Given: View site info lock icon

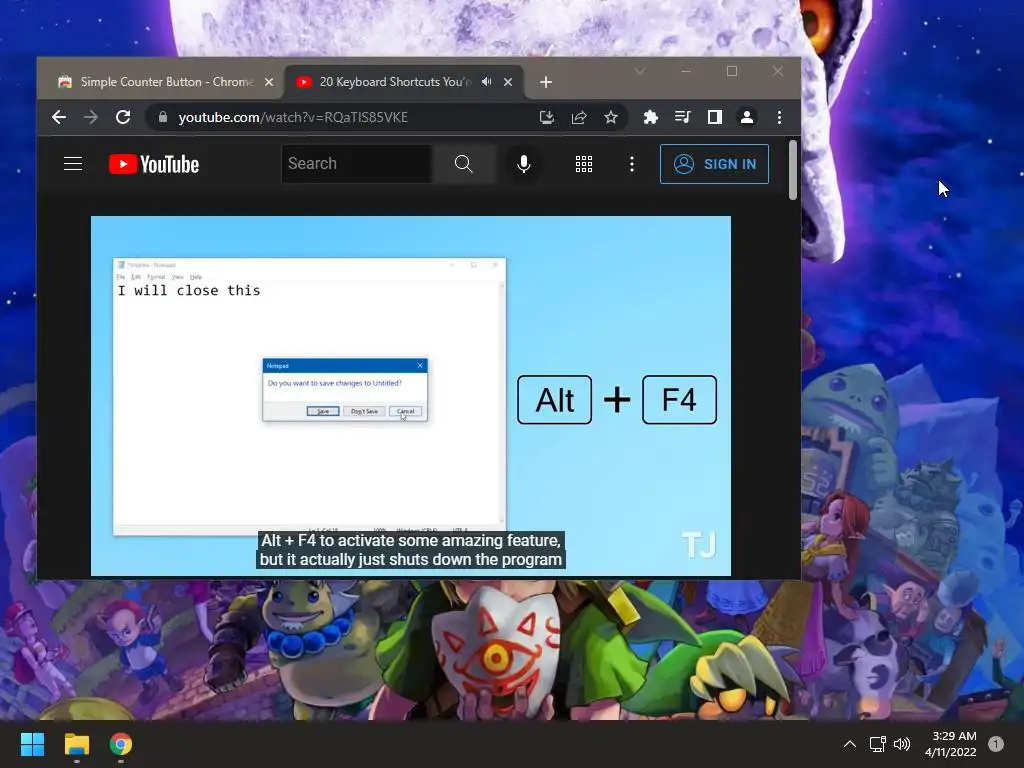Looking at the screenshot, I should 163,117.
